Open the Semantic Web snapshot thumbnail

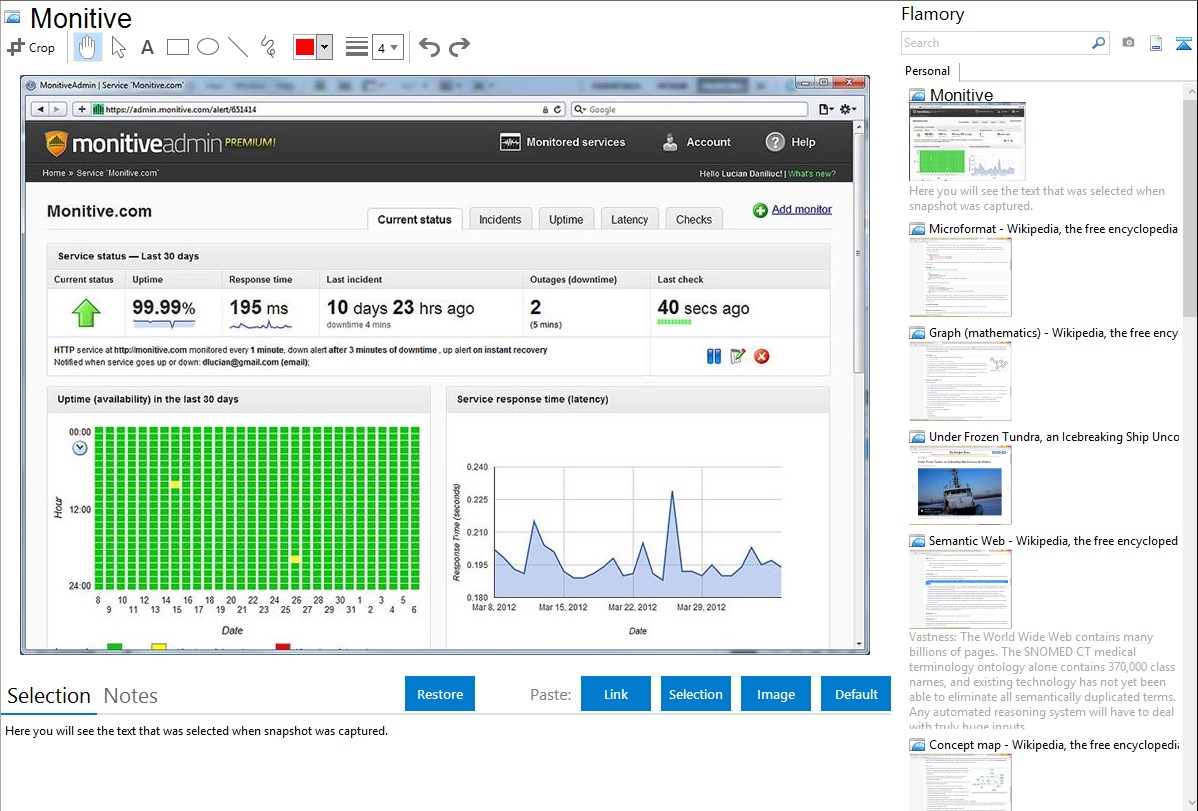pyautogui.click(x=960, y=589)
